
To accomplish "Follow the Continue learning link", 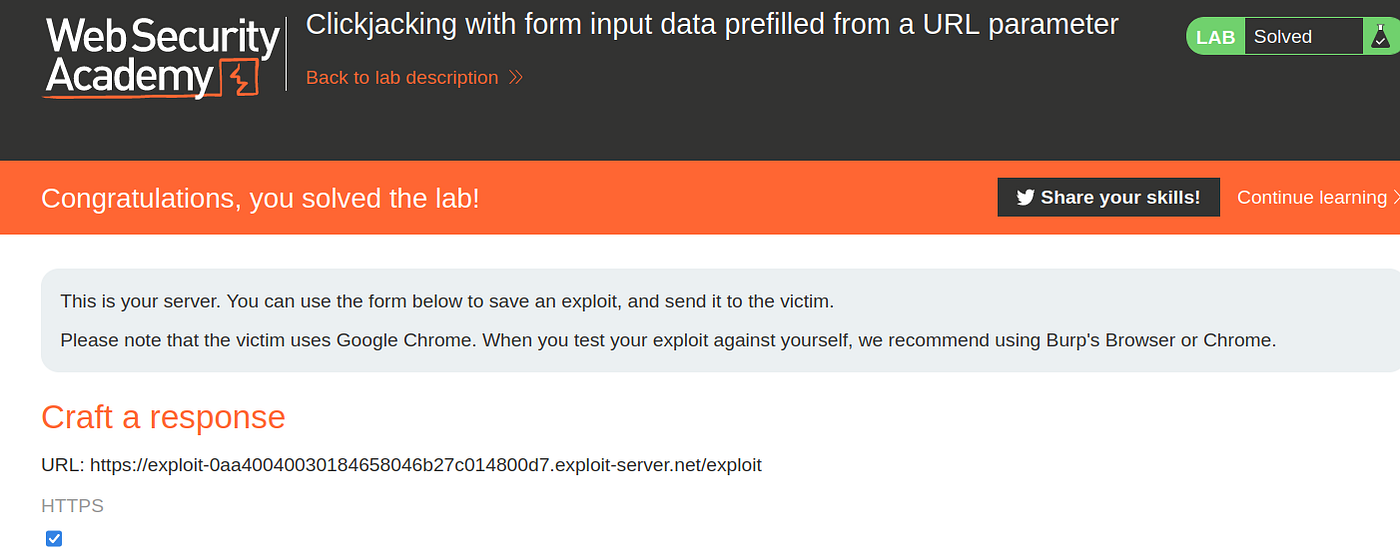I will pyautogui.click(x=1311, y=197).
